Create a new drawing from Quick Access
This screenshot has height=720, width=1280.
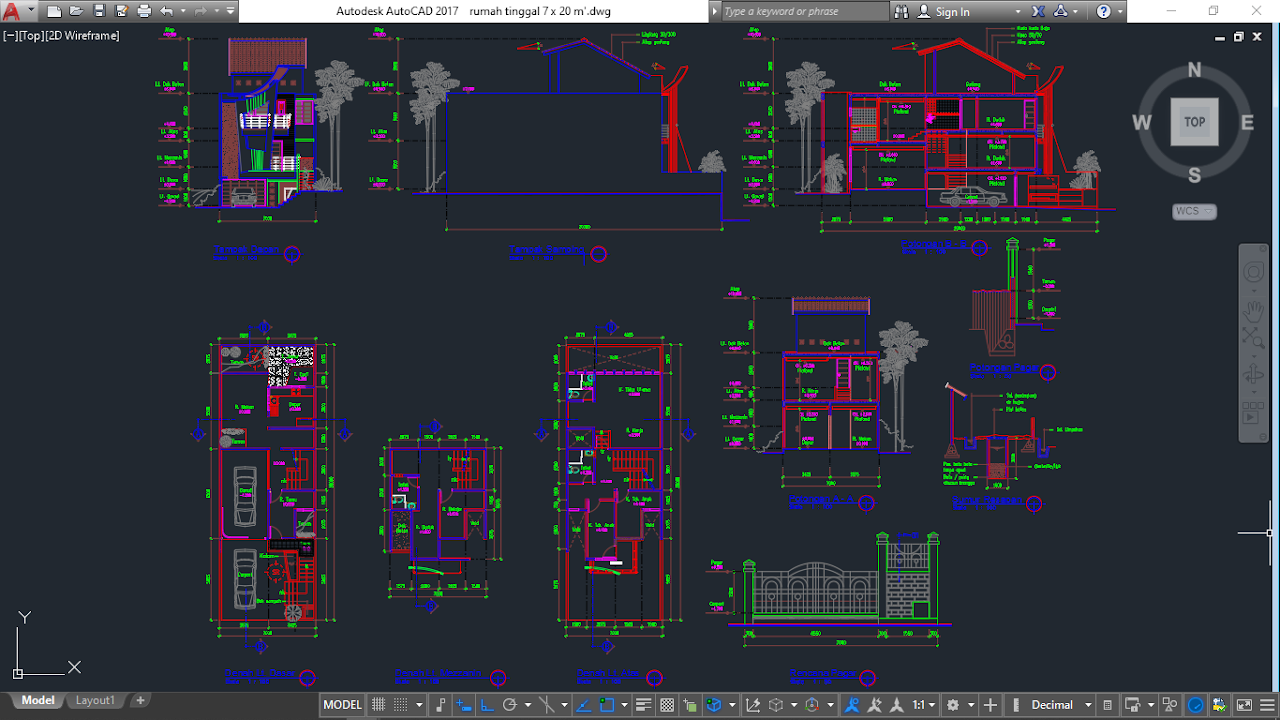point(55,11)
